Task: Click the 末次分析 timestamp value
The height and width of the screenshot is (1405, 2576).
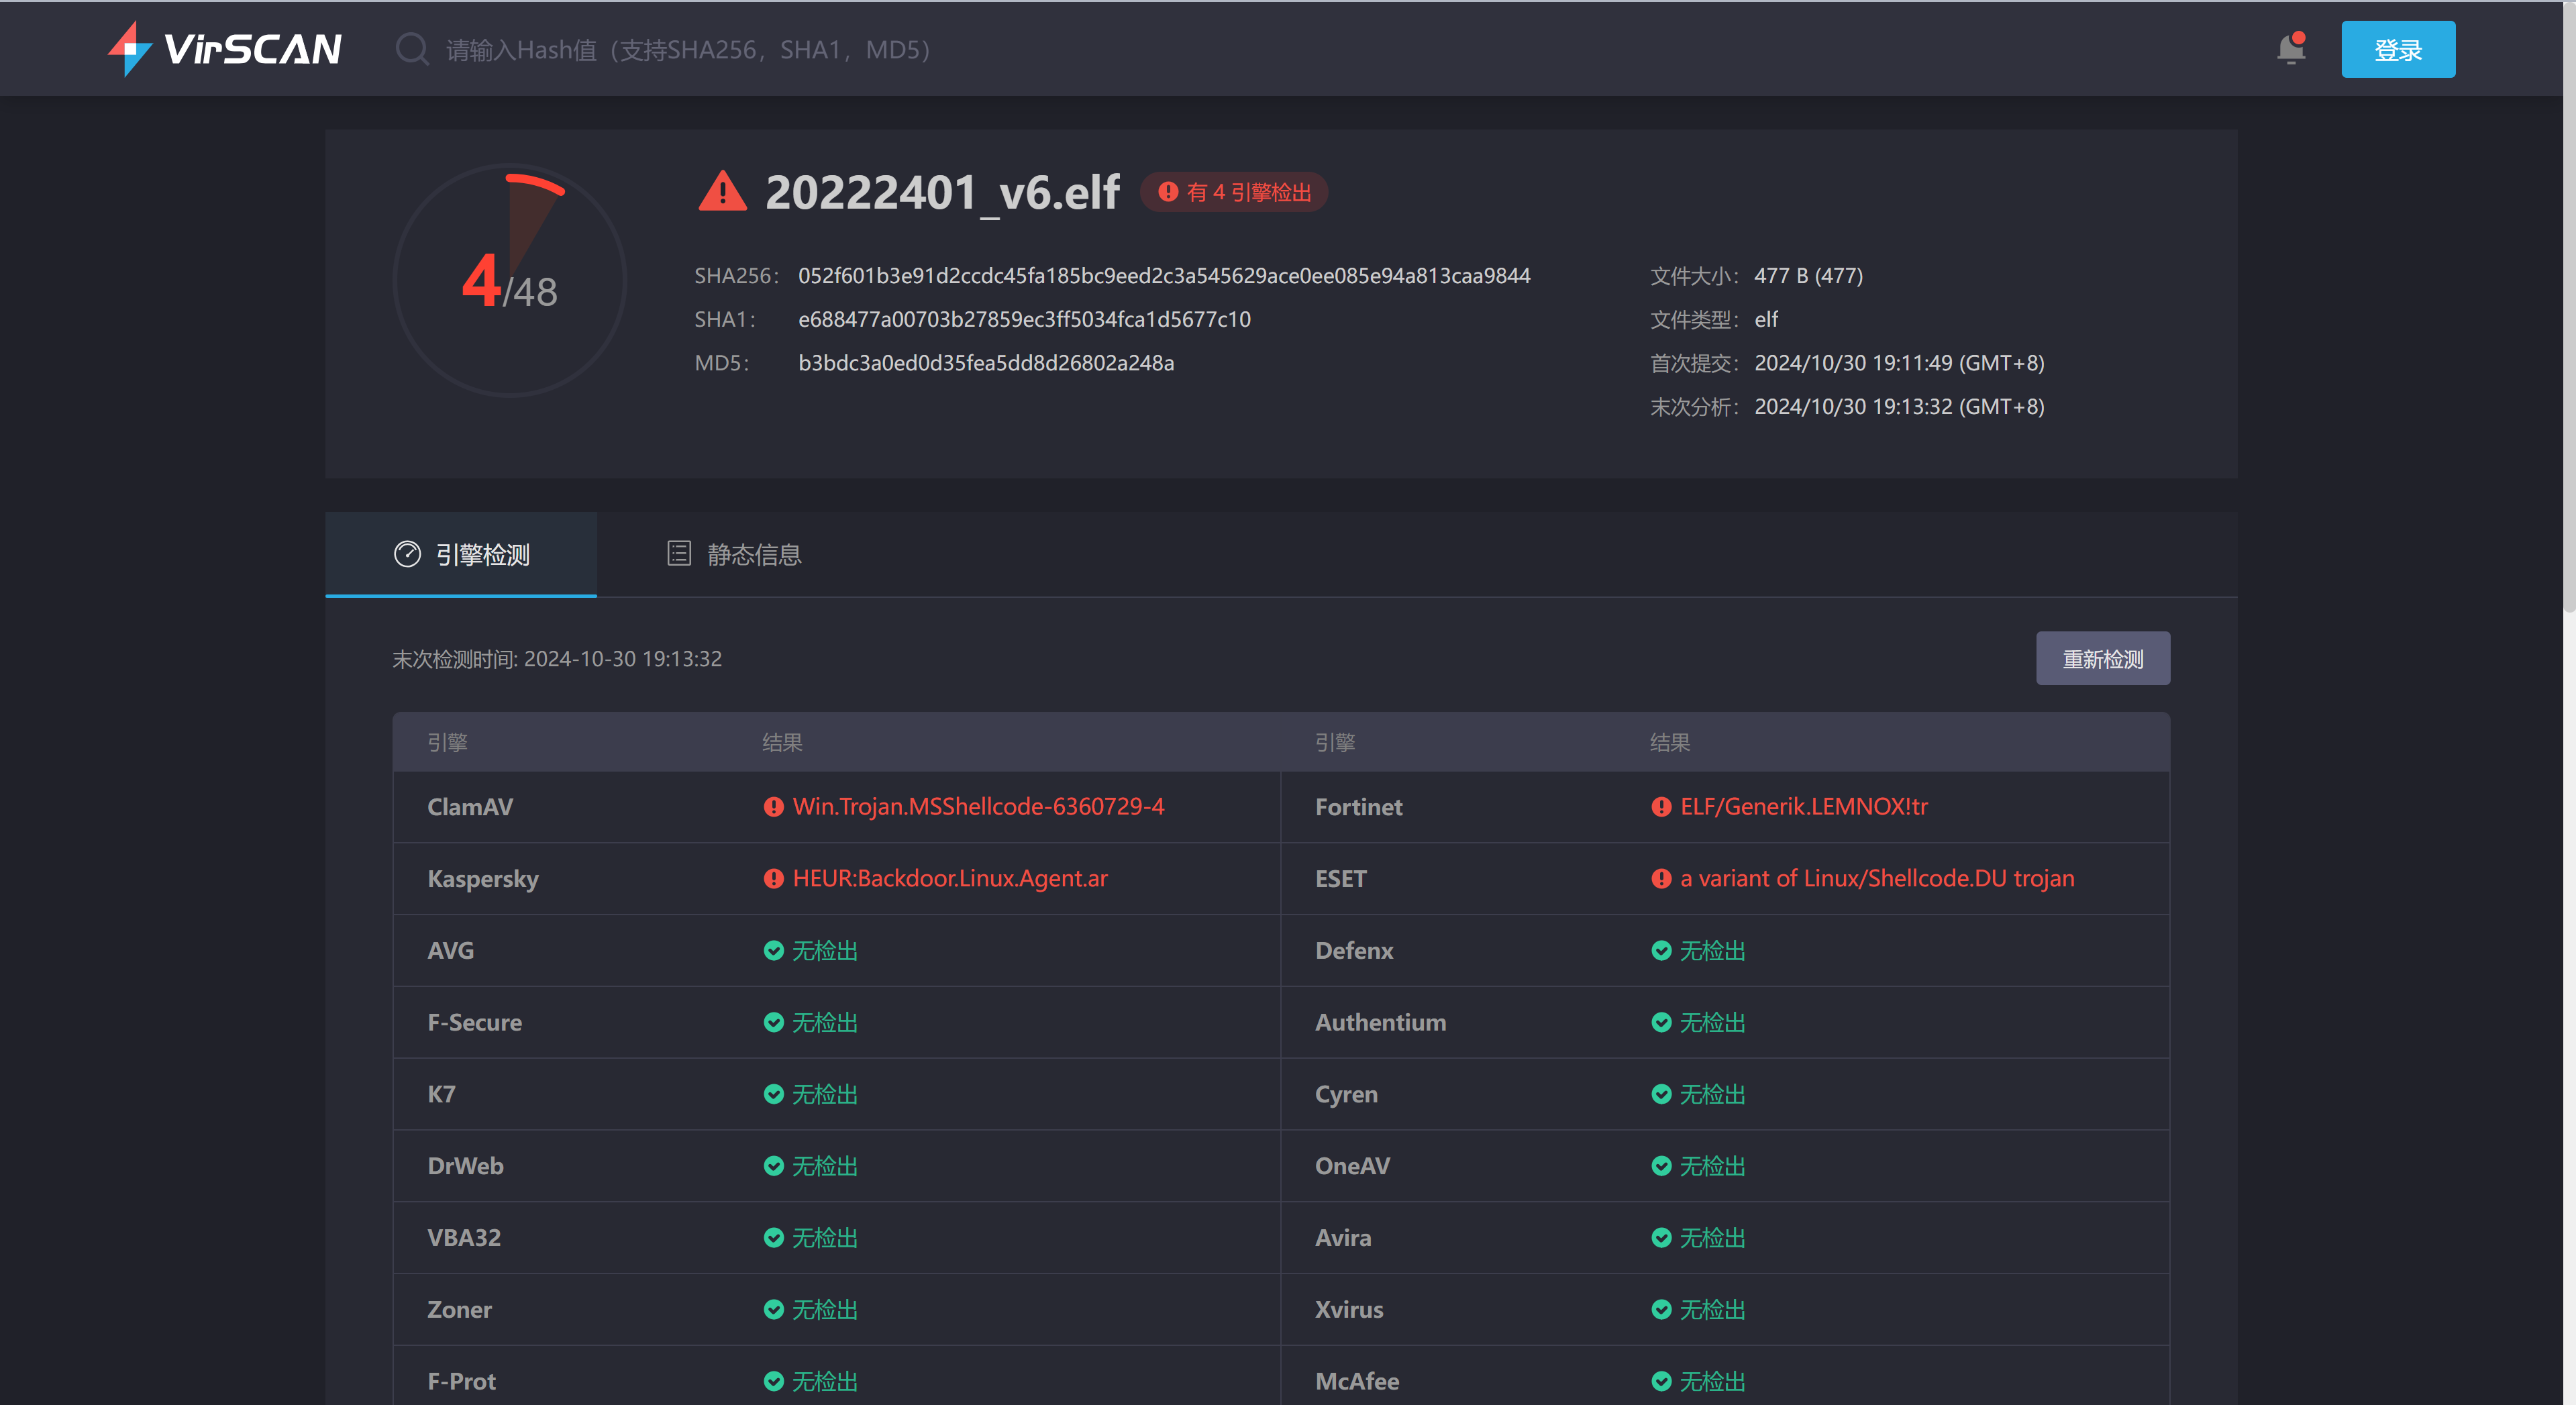Action: 1899,407
